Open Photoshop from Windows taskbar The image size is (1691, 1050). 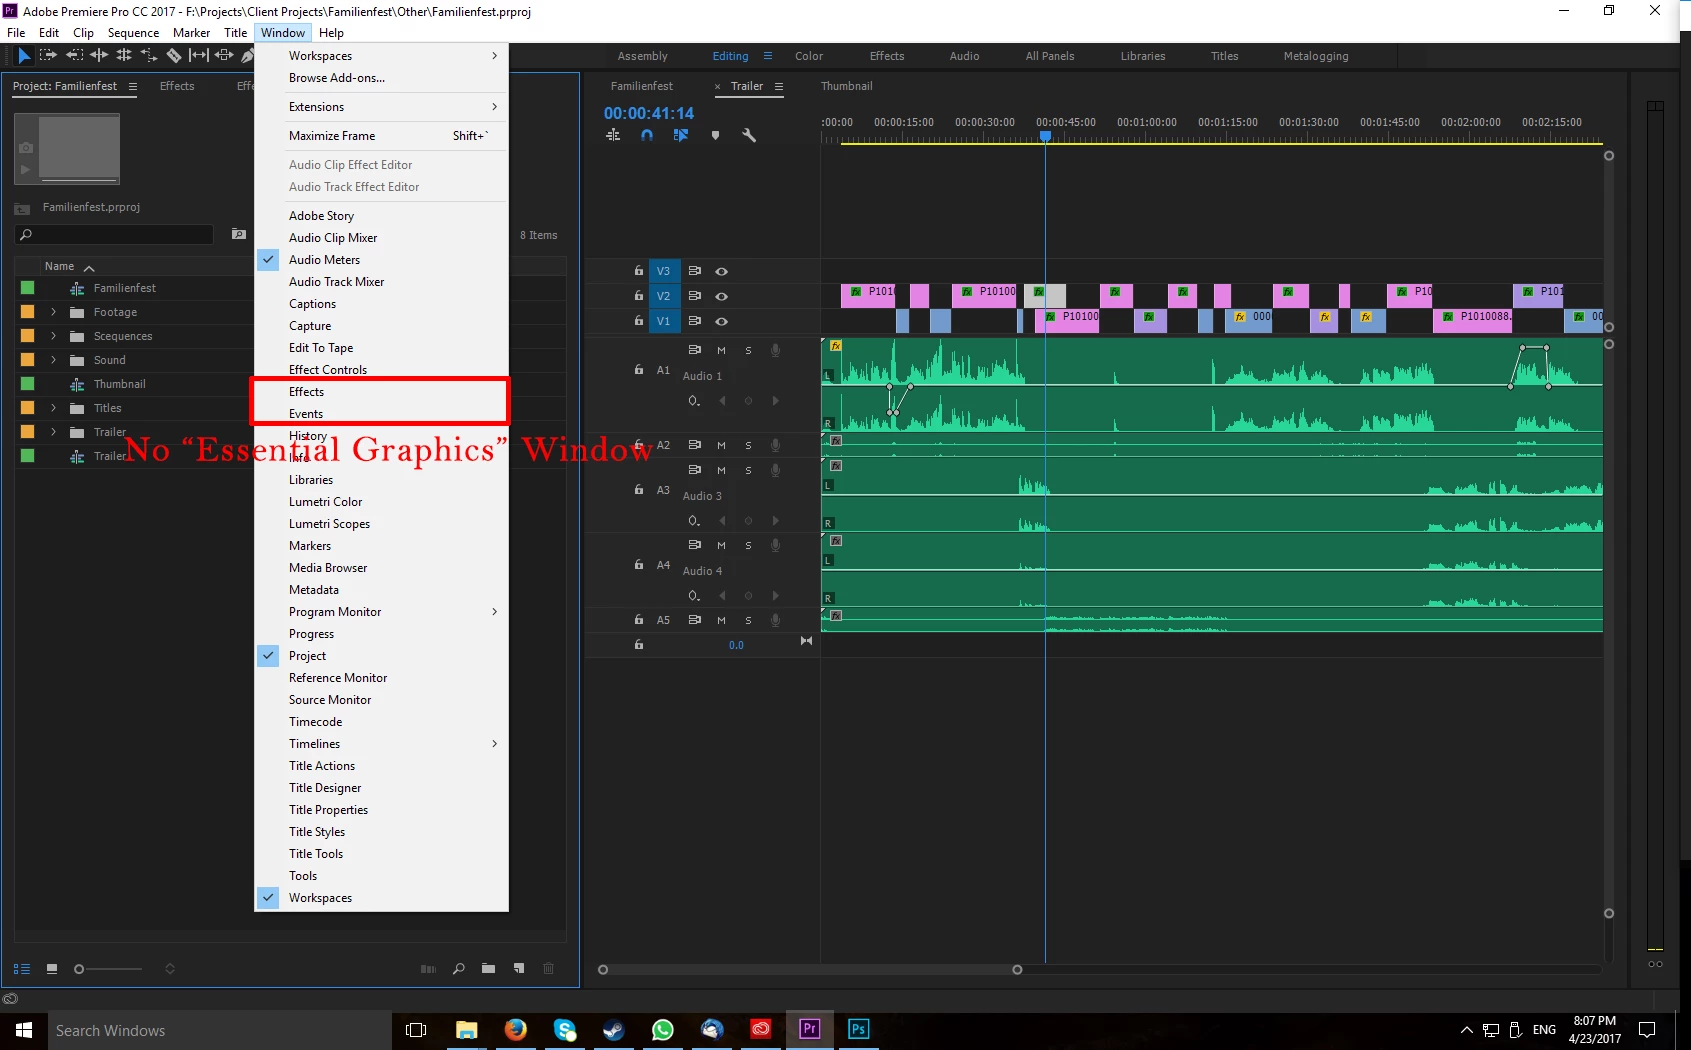858,1029
